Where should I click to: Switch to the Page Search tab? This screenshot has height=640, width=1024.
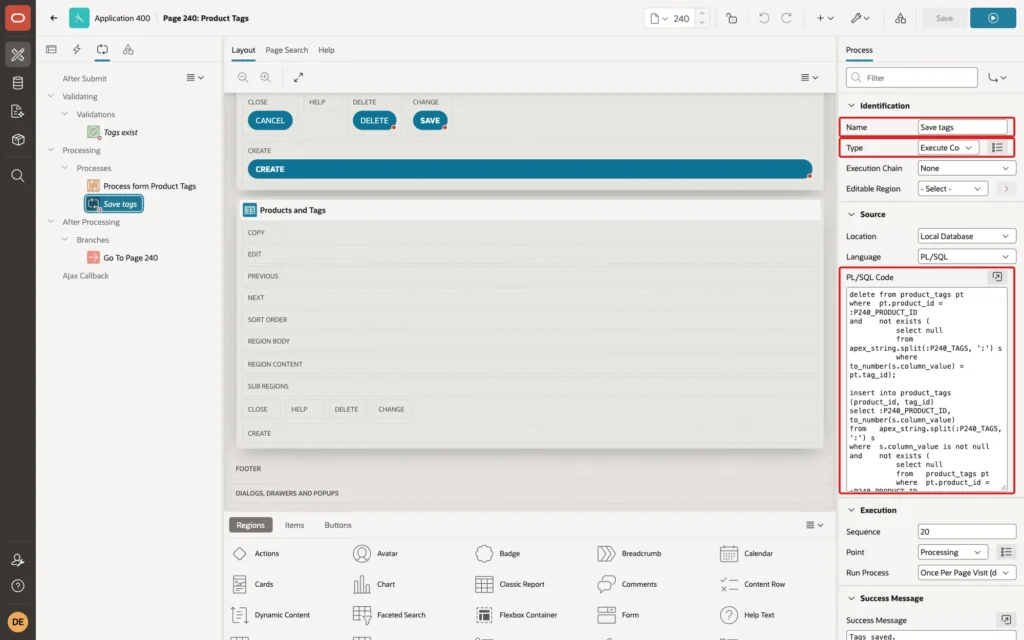(x=286, y=50)
